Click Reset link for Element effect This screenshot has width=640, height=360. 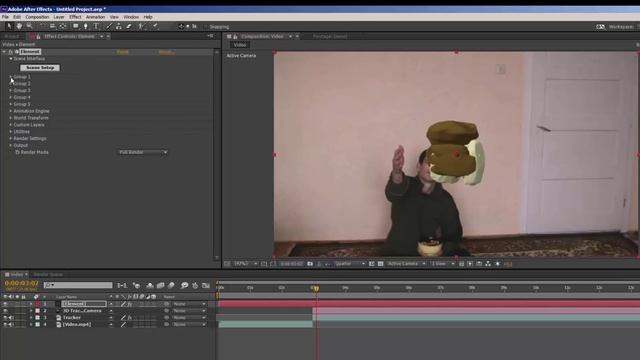click(122, 52)
